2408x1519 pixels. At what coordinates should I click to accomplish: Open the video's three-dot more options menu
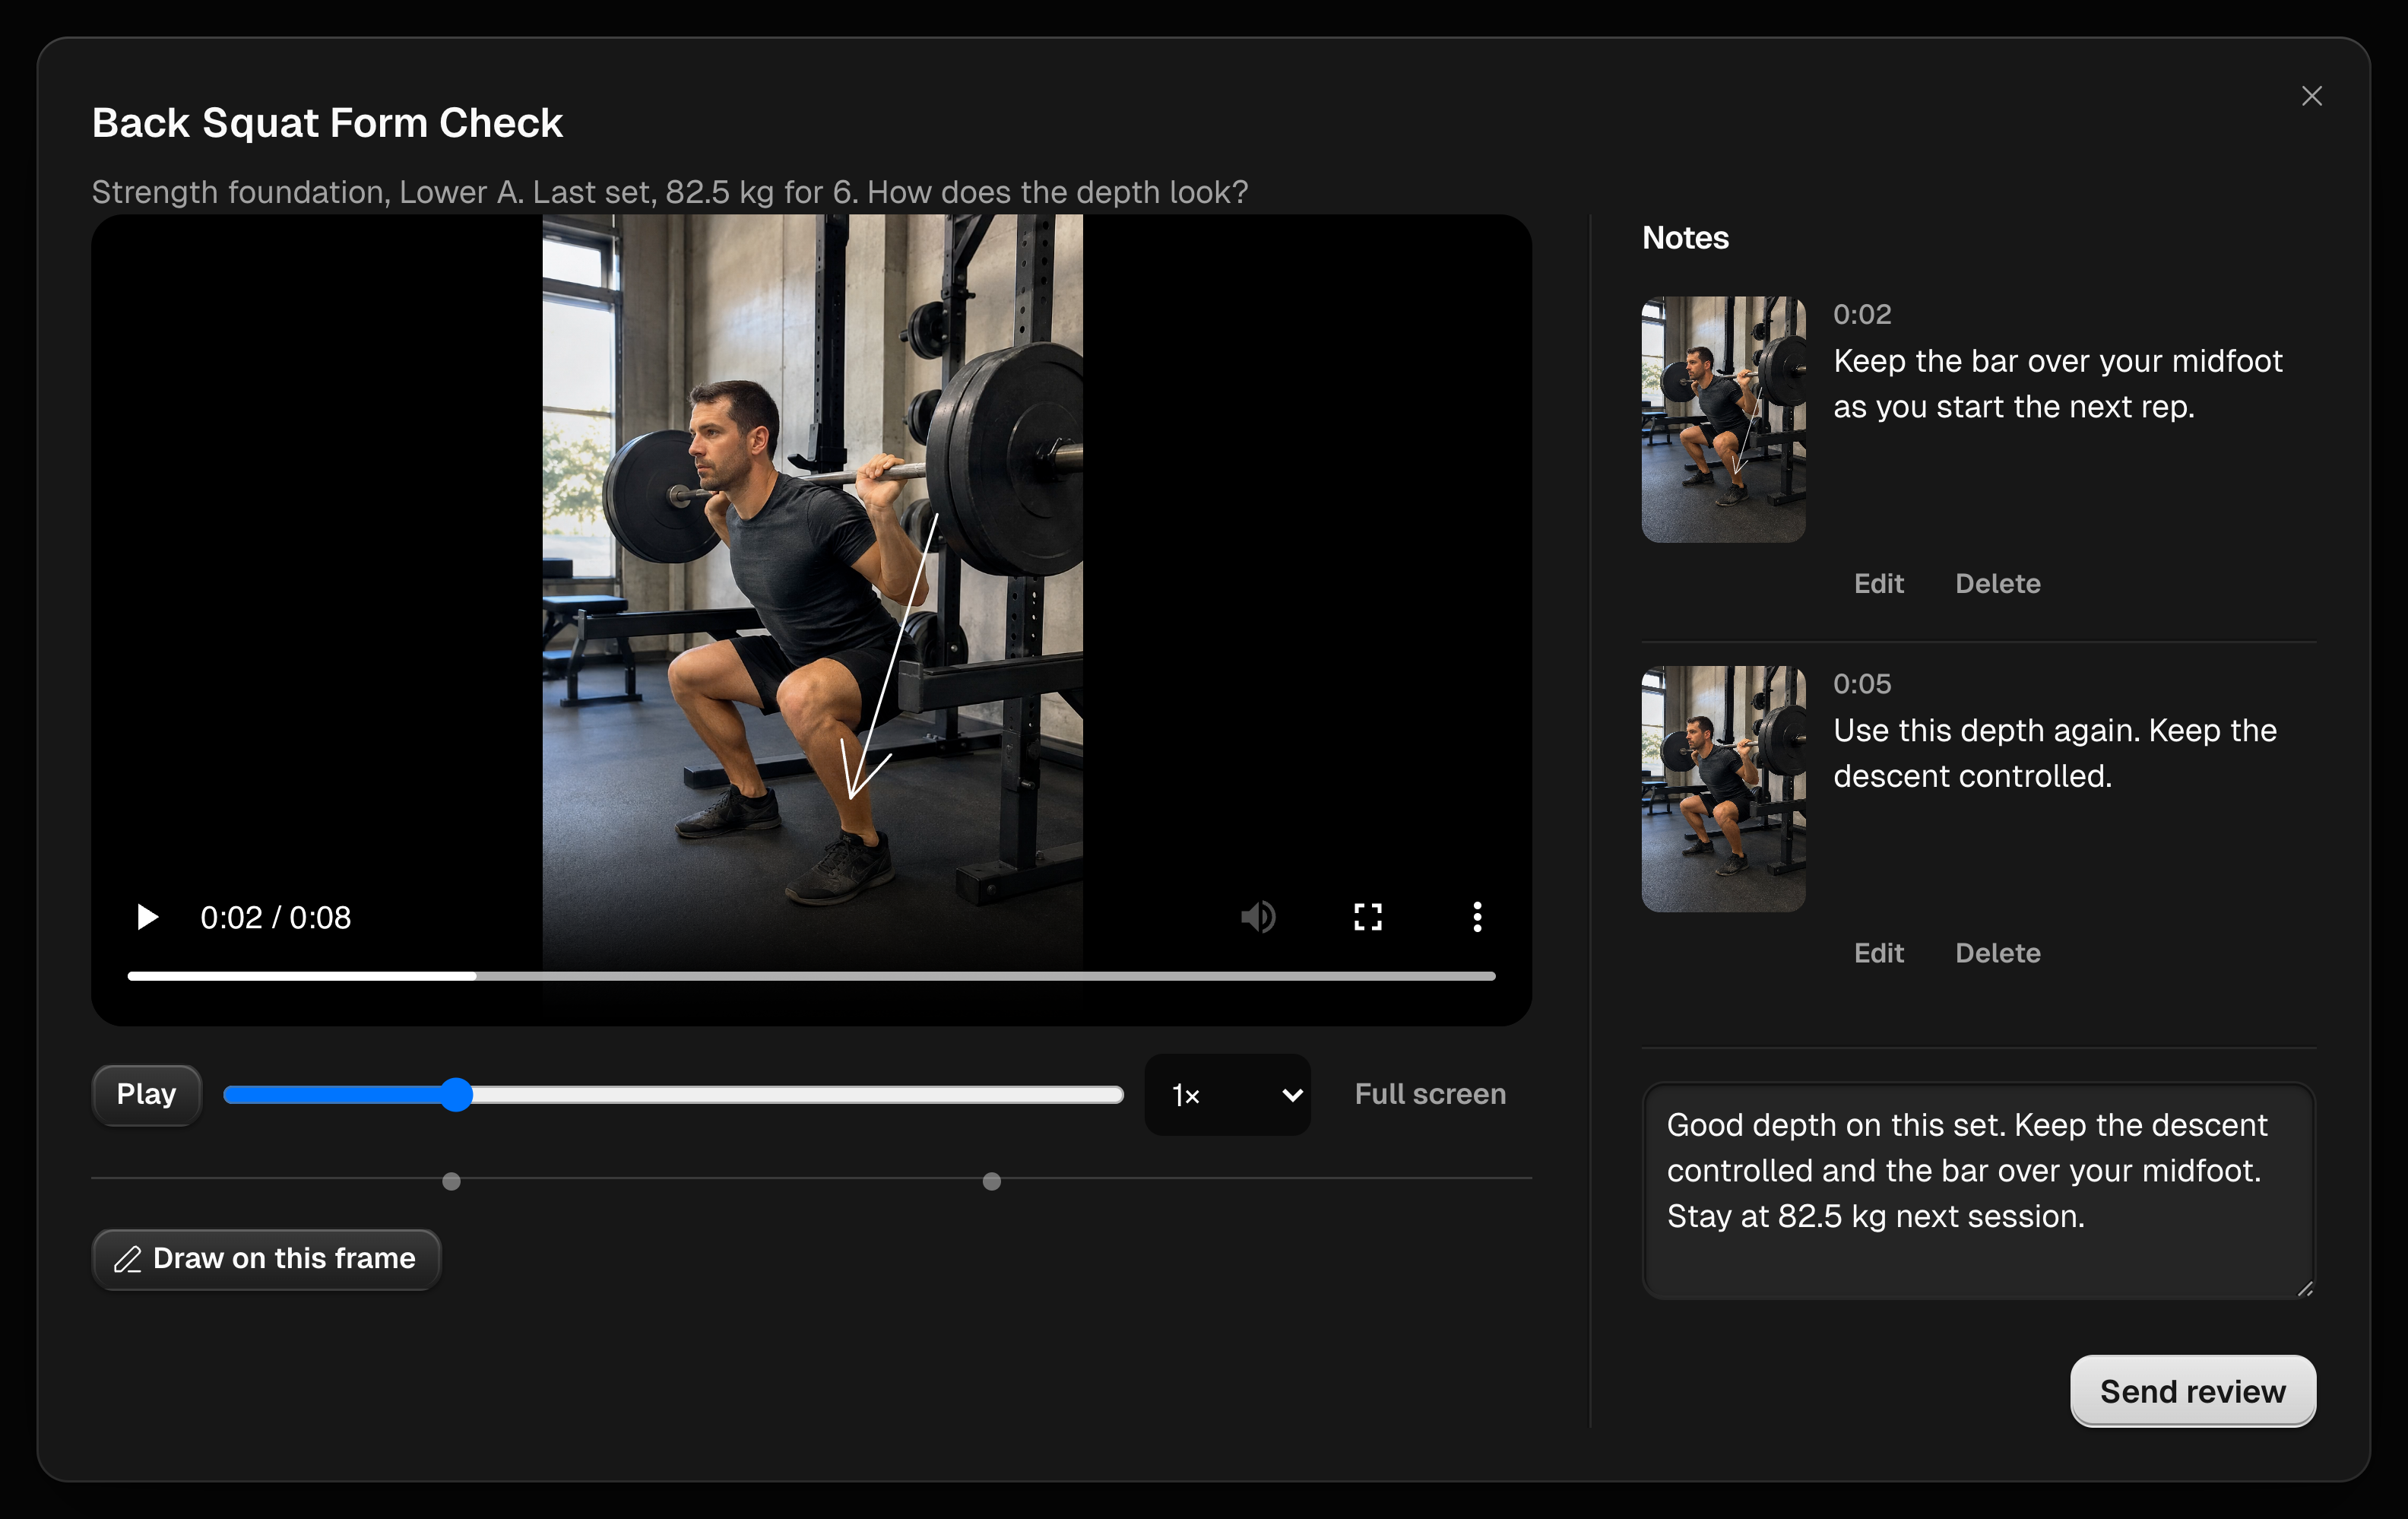[1477, 917]
